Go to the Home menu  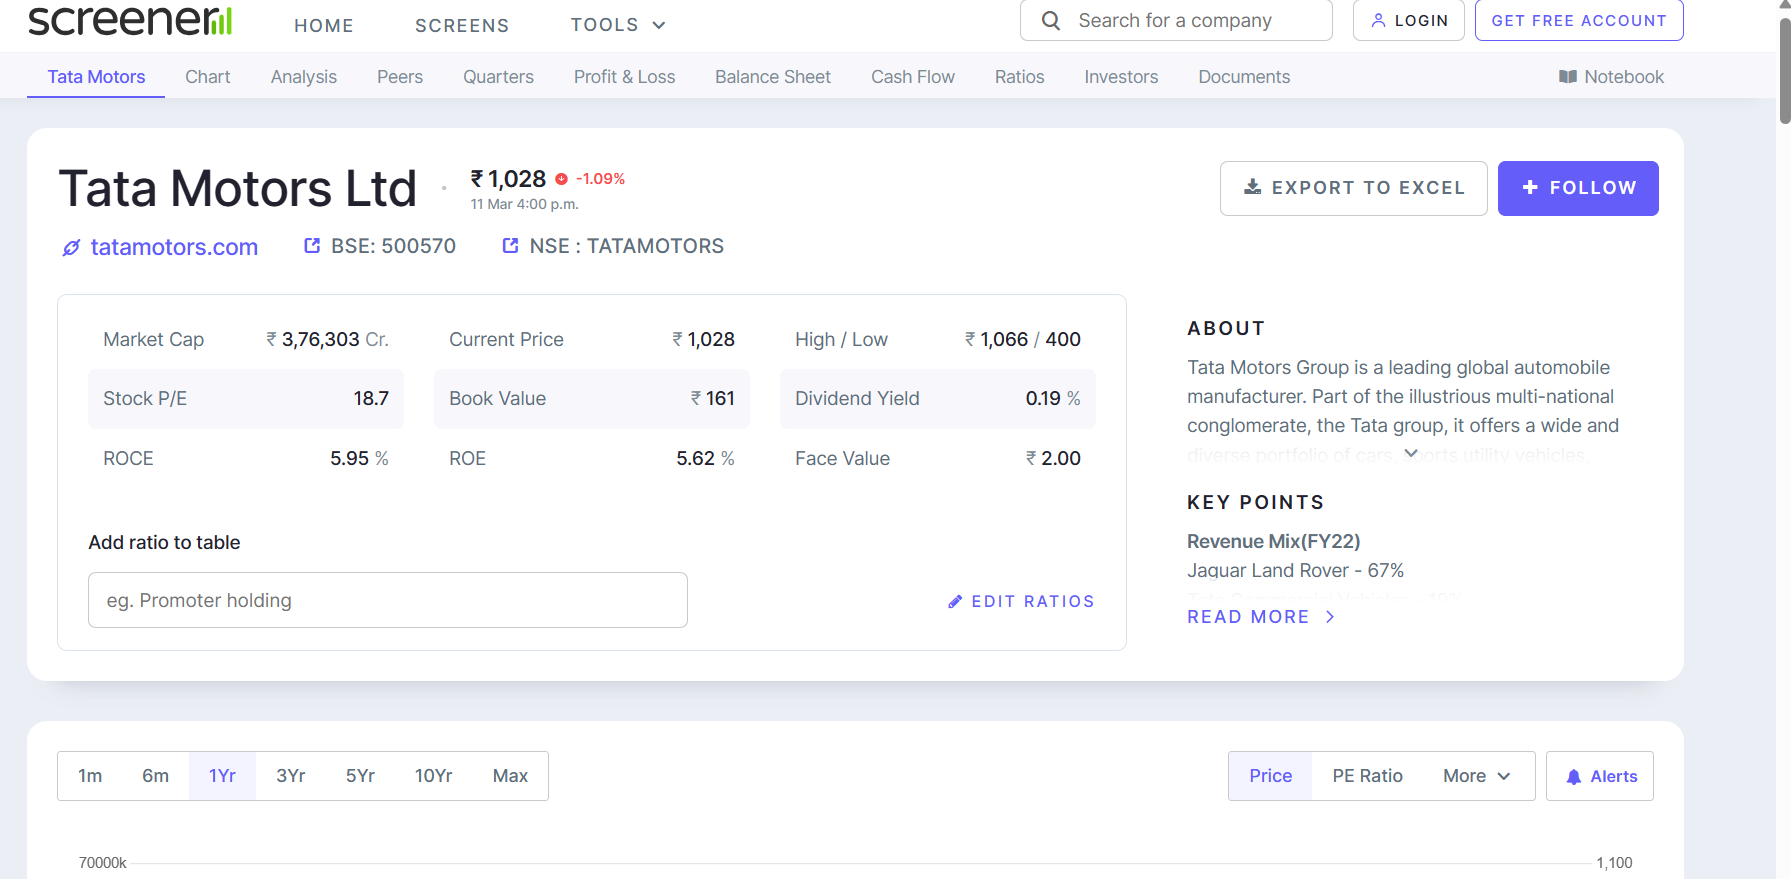[x=324, y=25]
